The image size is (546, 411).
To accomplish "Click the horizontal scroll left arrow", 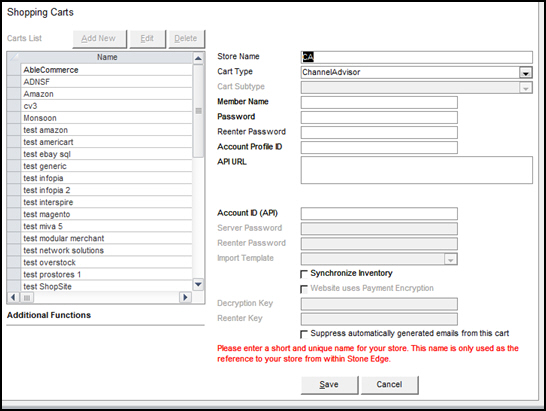I will (13, 297).
